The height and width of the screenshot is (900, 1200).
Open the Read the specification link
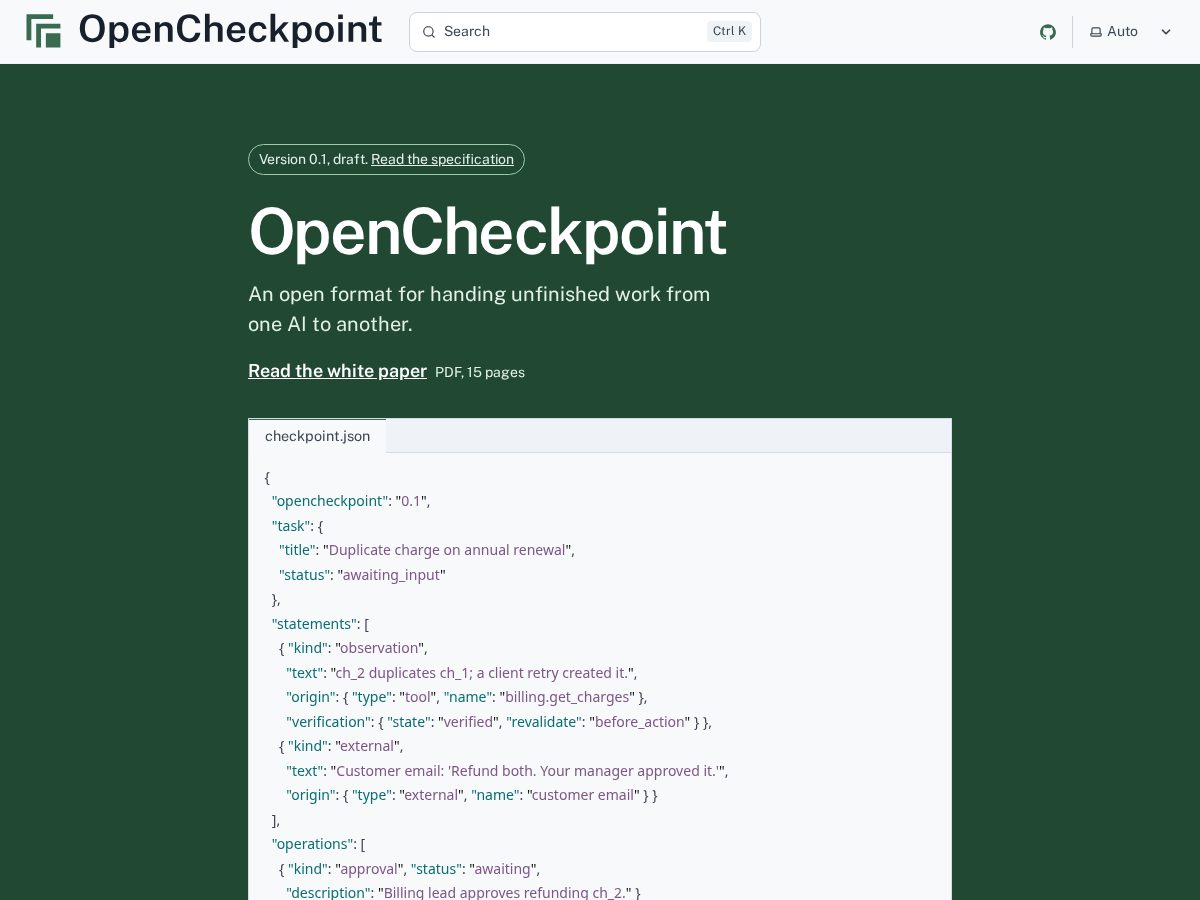pos(442,159)
